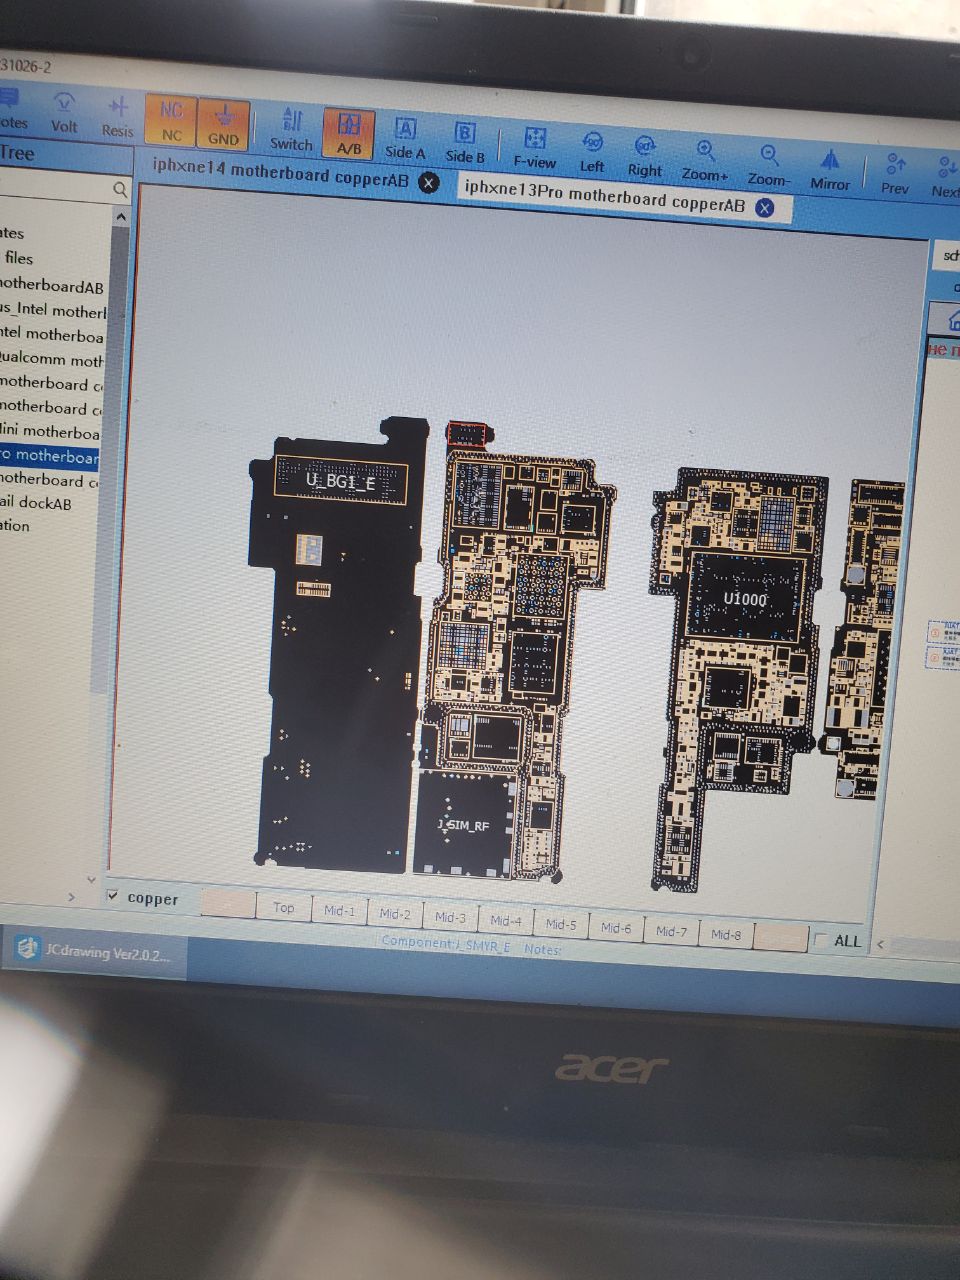Select the Mid-2 layer tab
The image size is (960, 1280).
point(395,914)
